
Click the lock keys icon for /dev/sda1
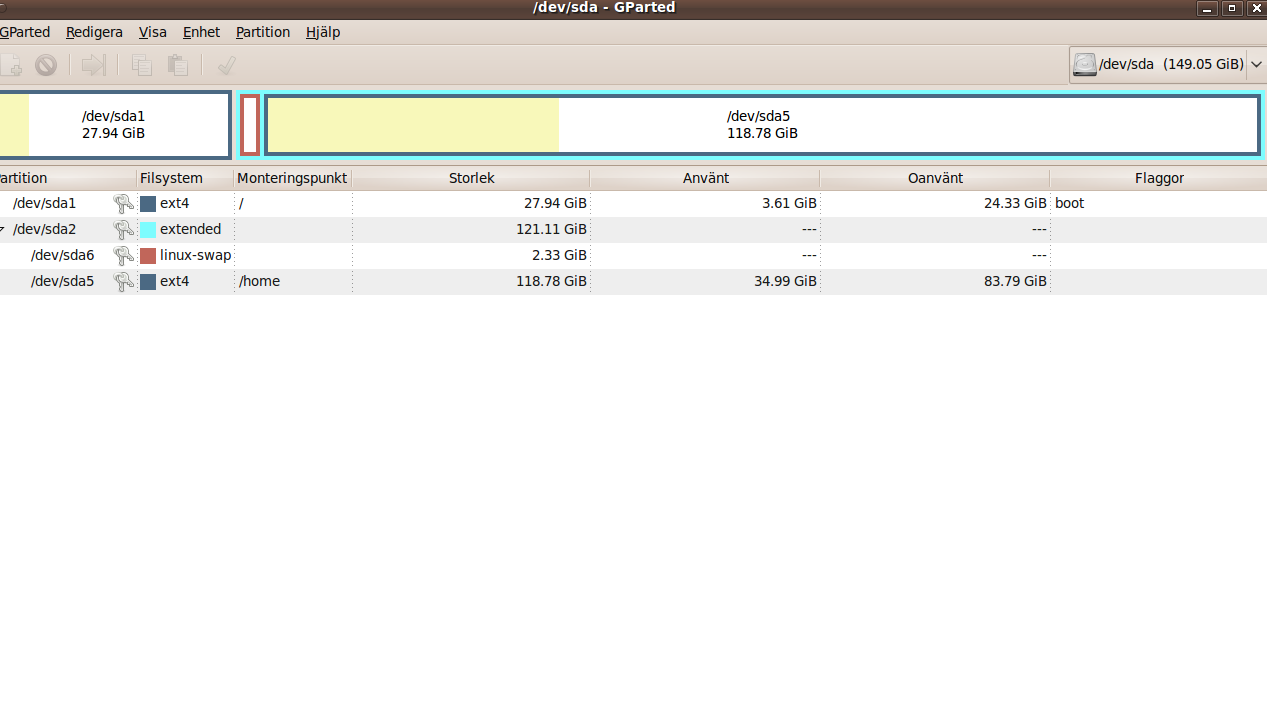pos(123,203)
